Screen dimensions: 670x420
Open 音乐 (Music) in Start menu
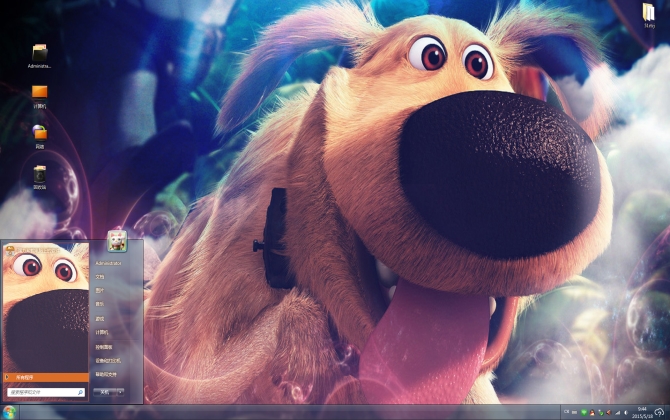coord(100,304)
